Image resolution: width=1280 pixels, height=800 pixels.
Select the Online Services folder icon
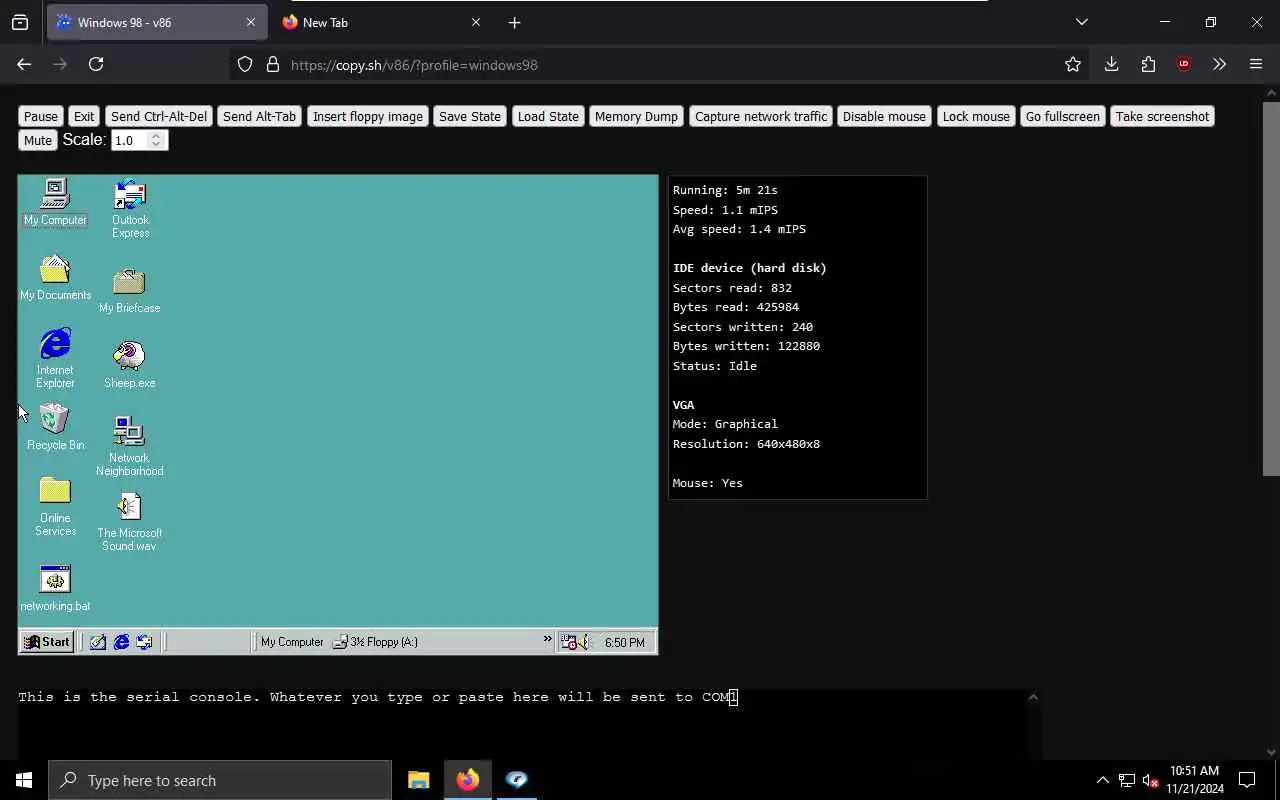pos(55,507)
